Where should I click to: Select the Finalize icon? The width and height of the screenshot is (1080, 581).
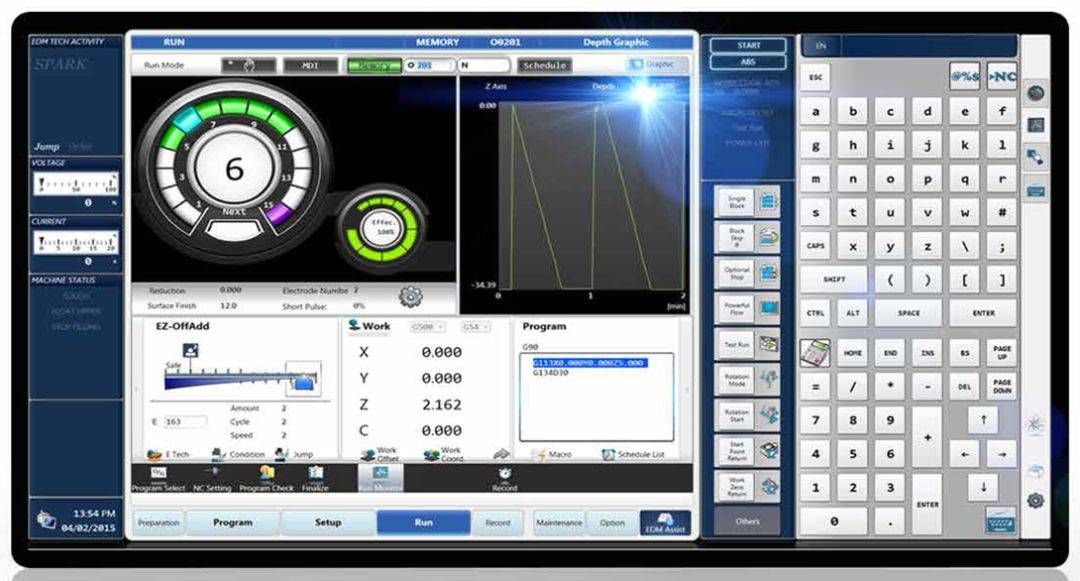coord(315,472)
